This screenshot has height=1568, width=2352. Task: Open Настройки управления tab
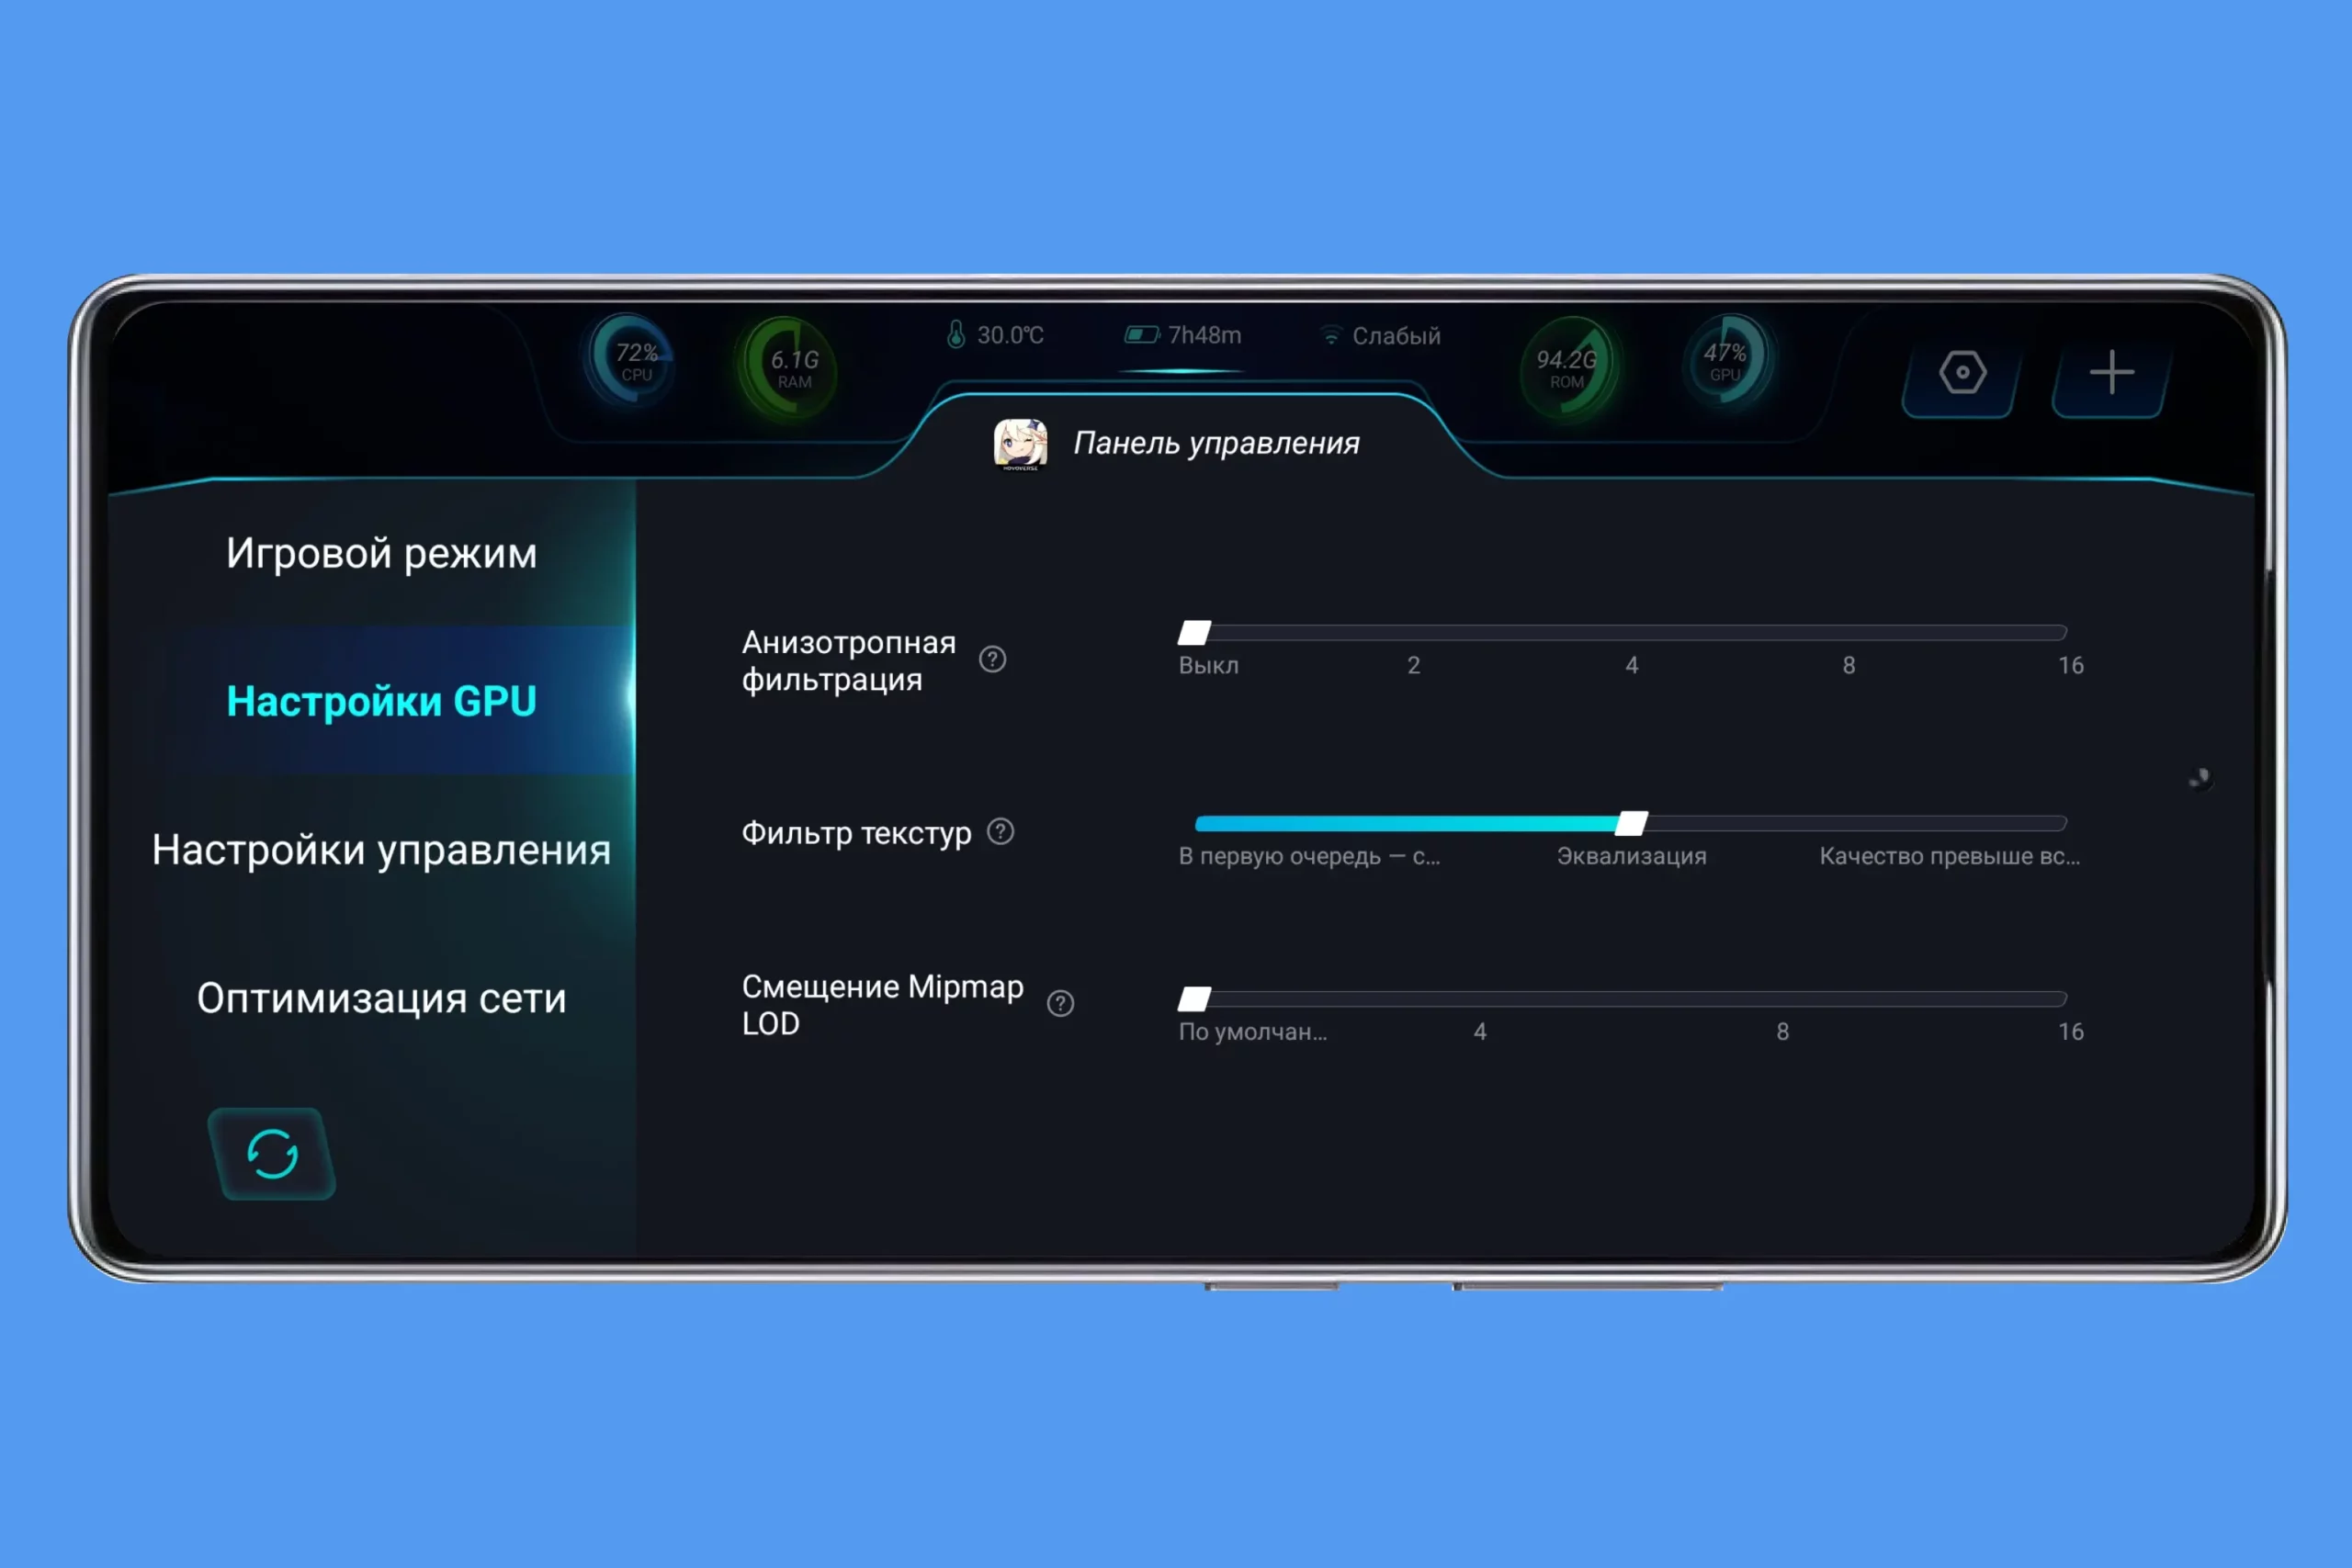point(381,850)
